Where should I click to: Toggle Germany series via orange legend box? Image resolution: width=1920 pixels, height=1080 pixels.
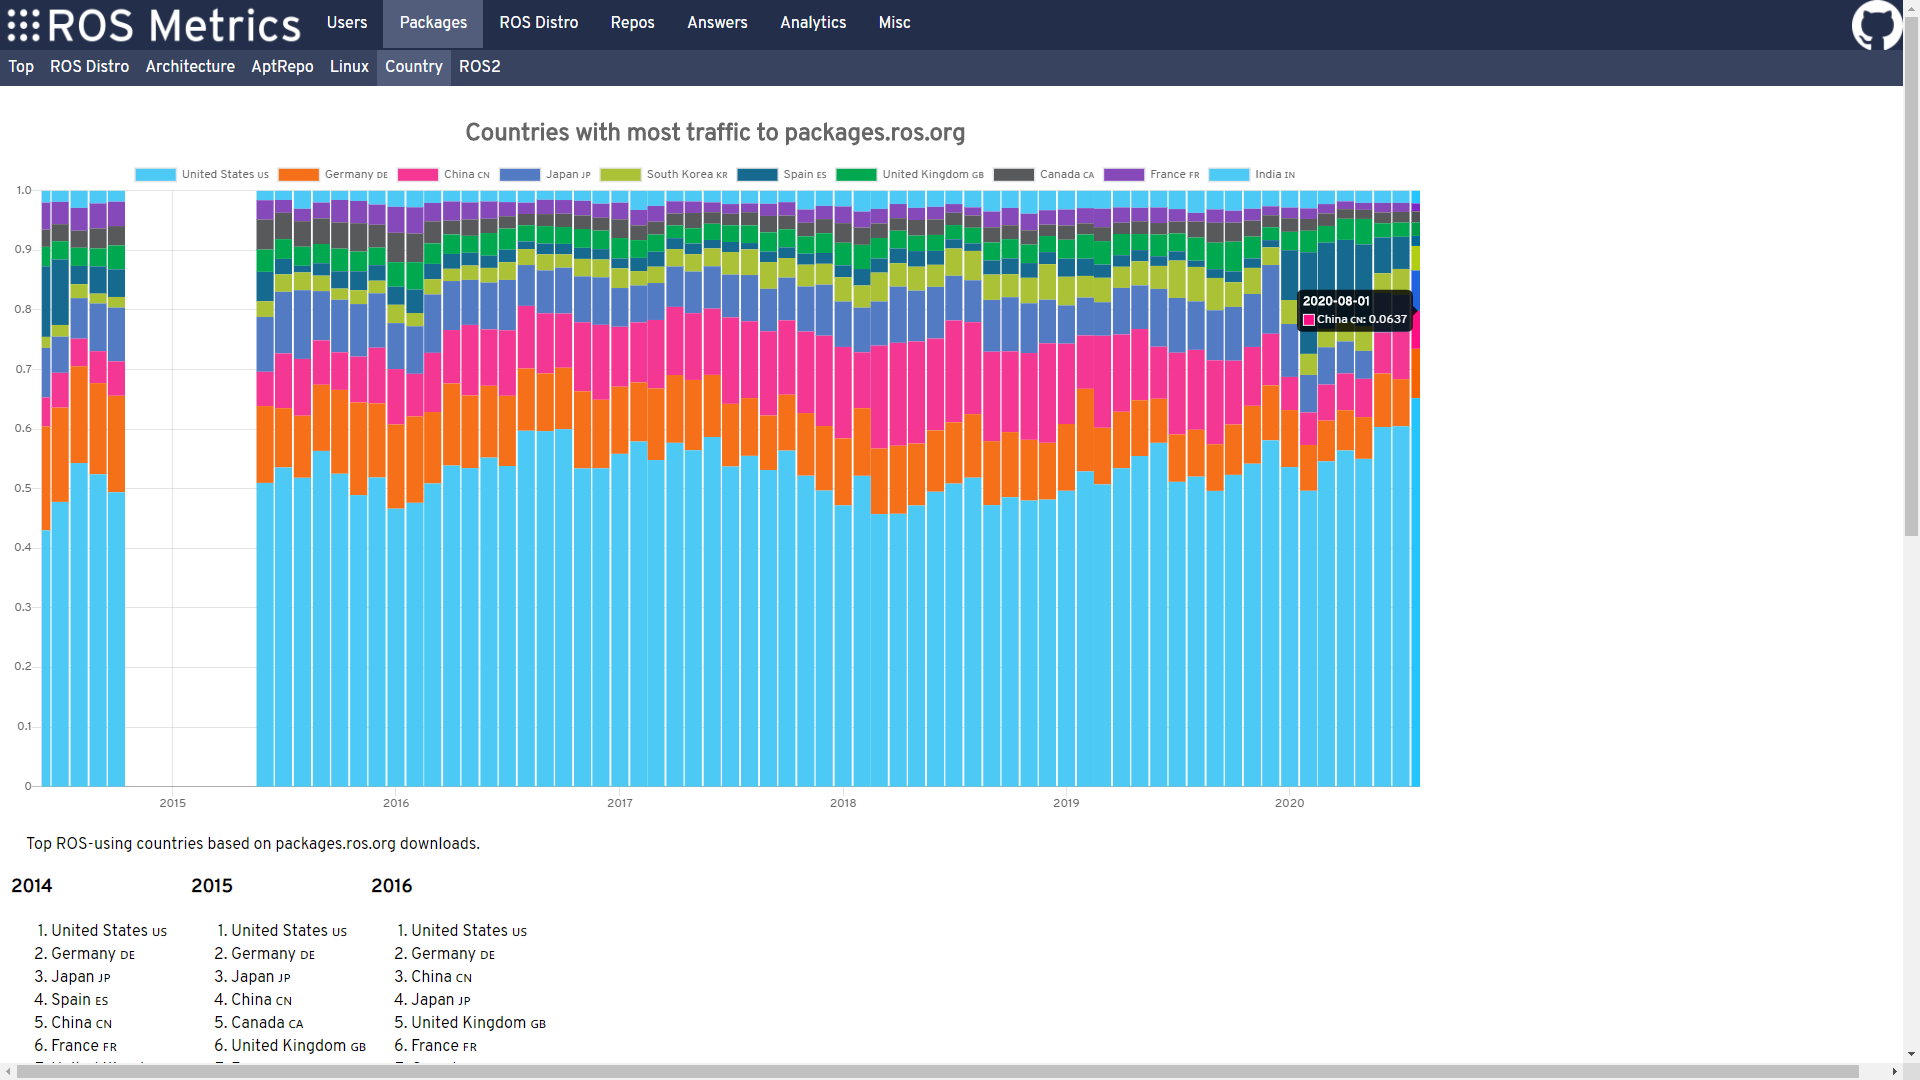point(298,175)
